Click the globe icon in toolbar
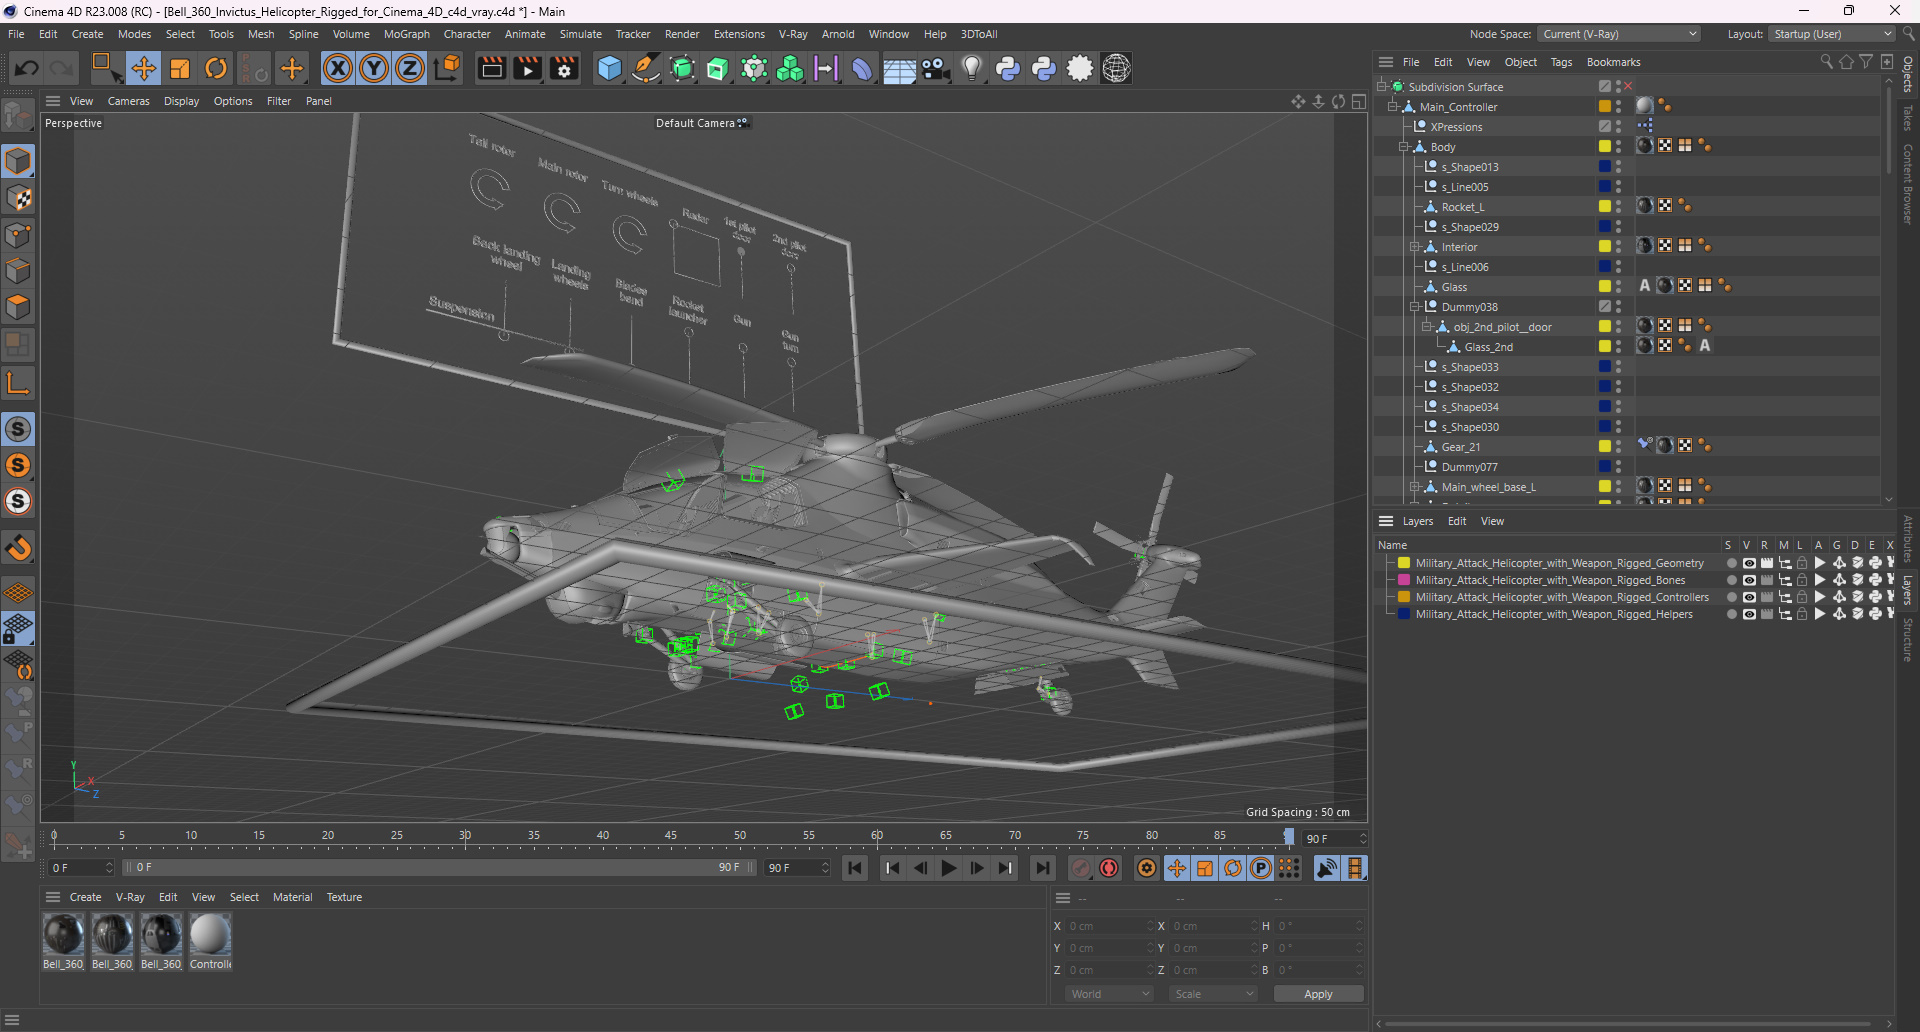 pyautogui.click(x=1116, y=68)
